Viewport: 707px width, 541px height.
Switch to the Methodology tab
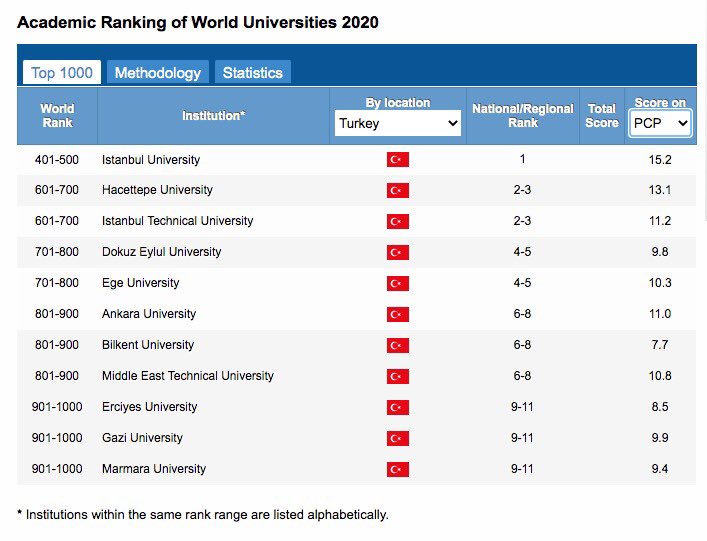coord(158,73)
